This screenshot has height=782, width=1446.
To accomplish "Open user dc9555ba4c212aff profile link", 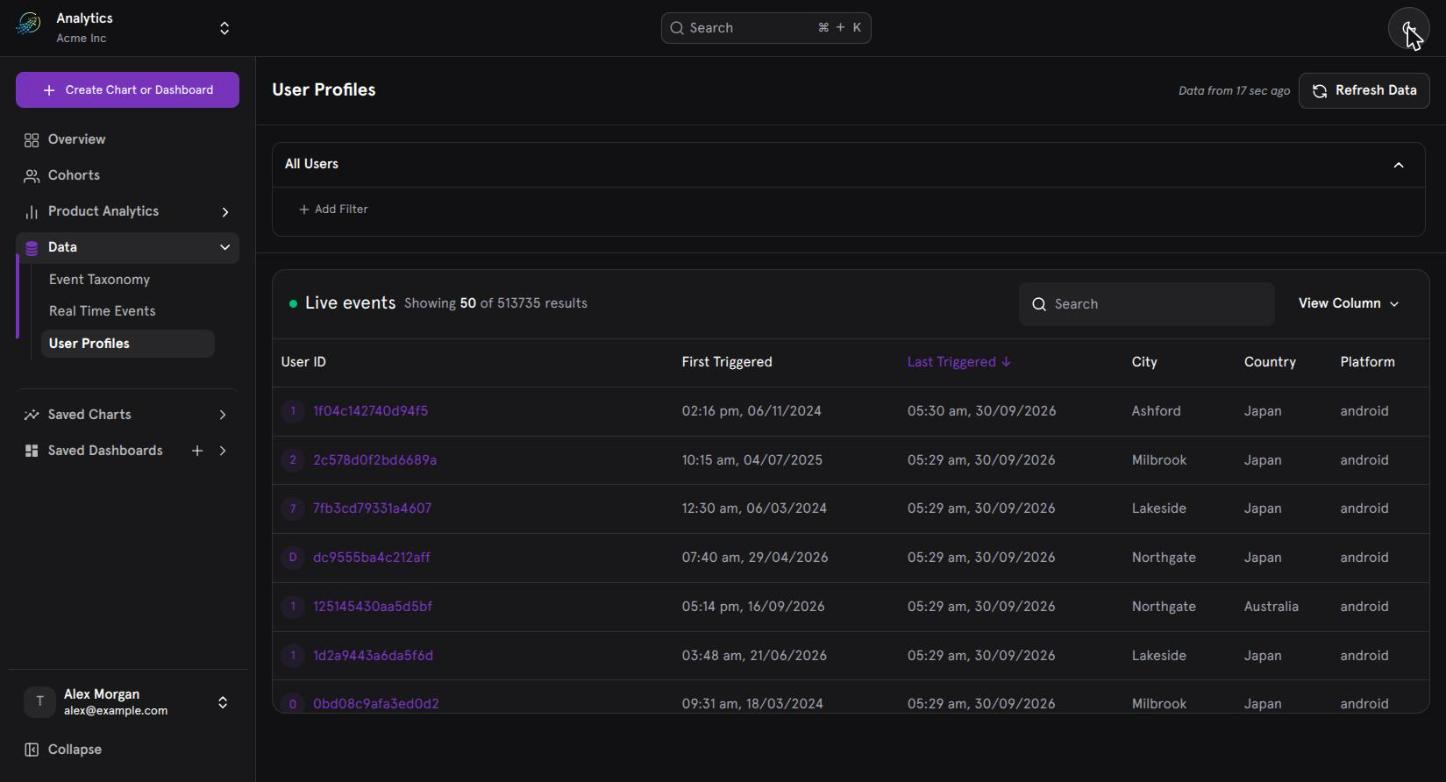I will pos(371,557).
